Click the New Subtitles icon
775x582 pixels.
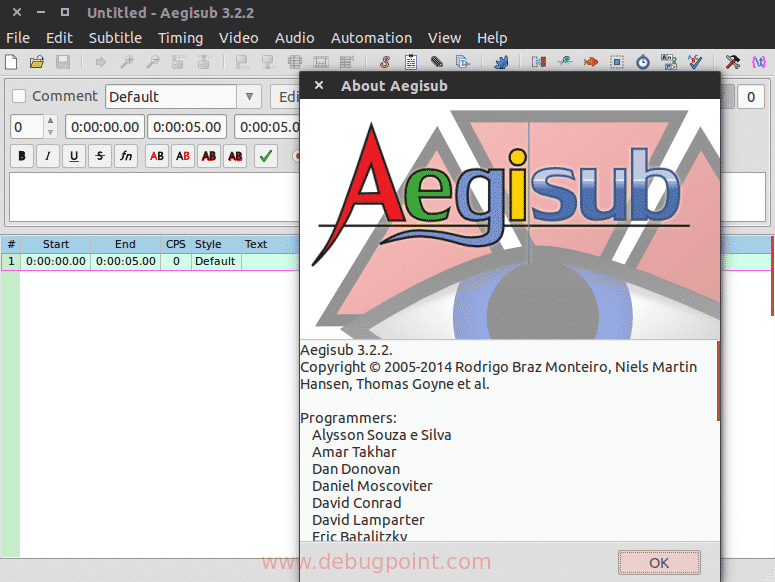pos(11,62)
